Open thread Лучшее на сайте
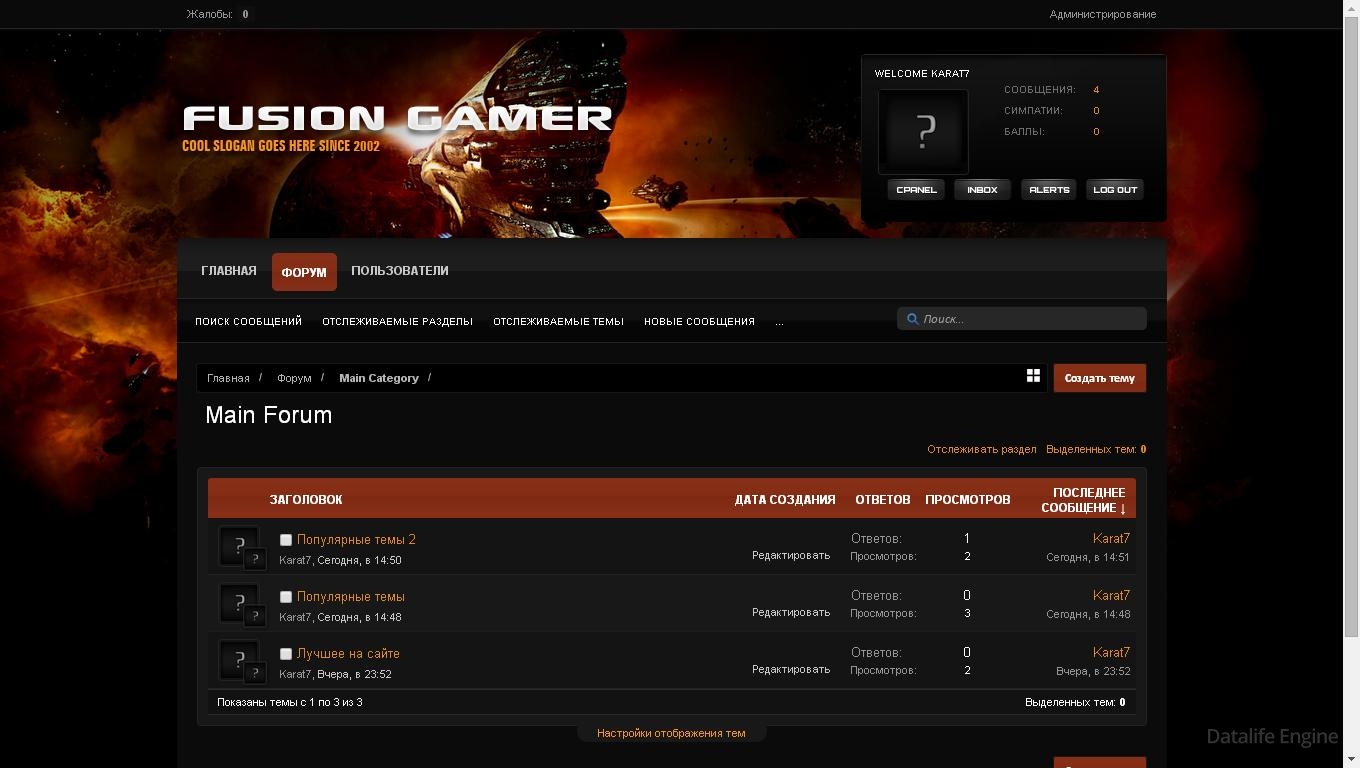Viewport: 1360px width, 768px height. click(x=348, y=654)
